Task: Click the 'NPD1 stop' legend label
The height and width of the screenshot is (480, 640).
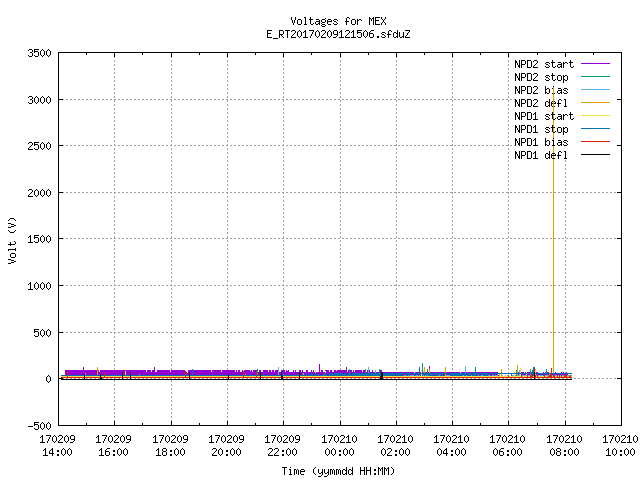Action: coord(541,129)
